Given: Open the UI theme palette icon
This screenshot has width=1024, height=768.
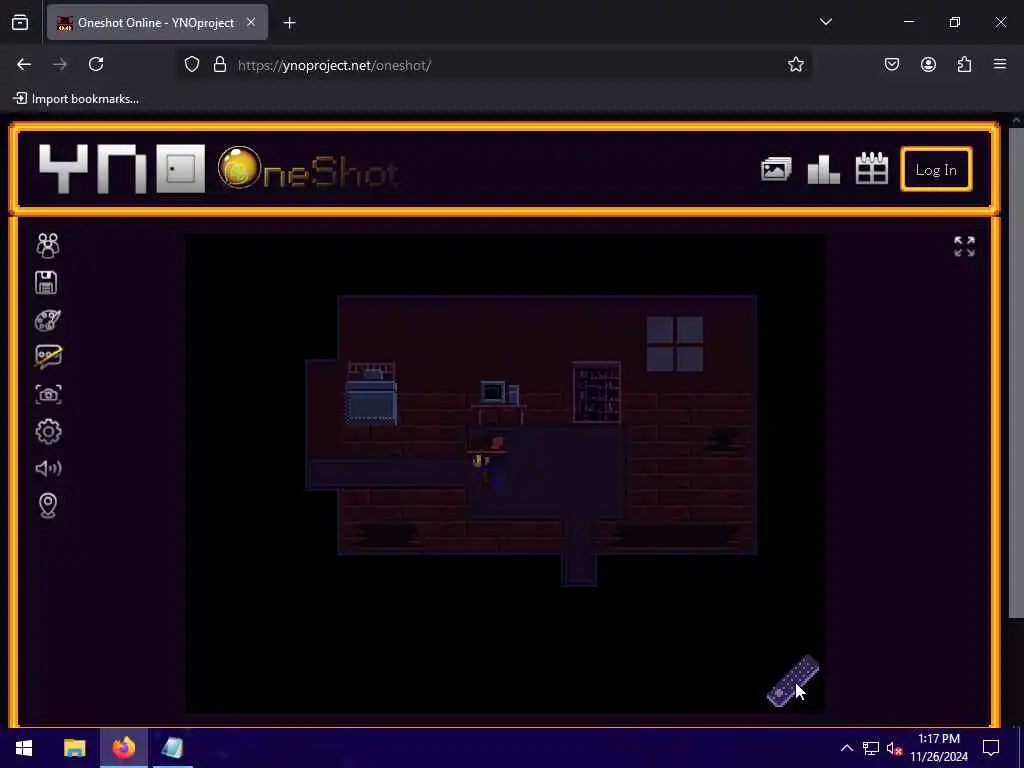Looking at the screenshot, I should (48, 320).
